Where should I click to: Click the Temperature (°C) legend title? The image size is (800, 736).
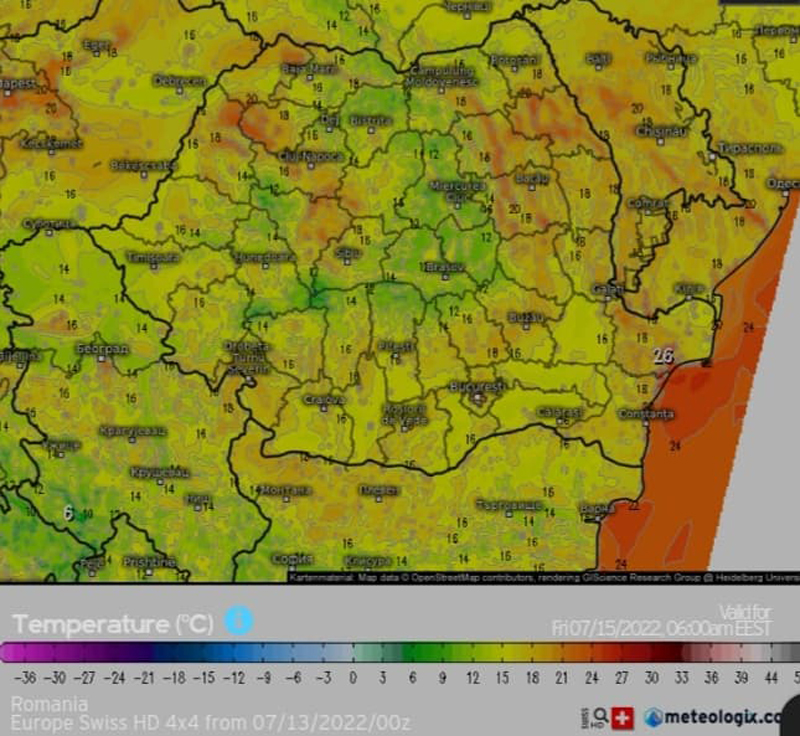tap(113, 623)
